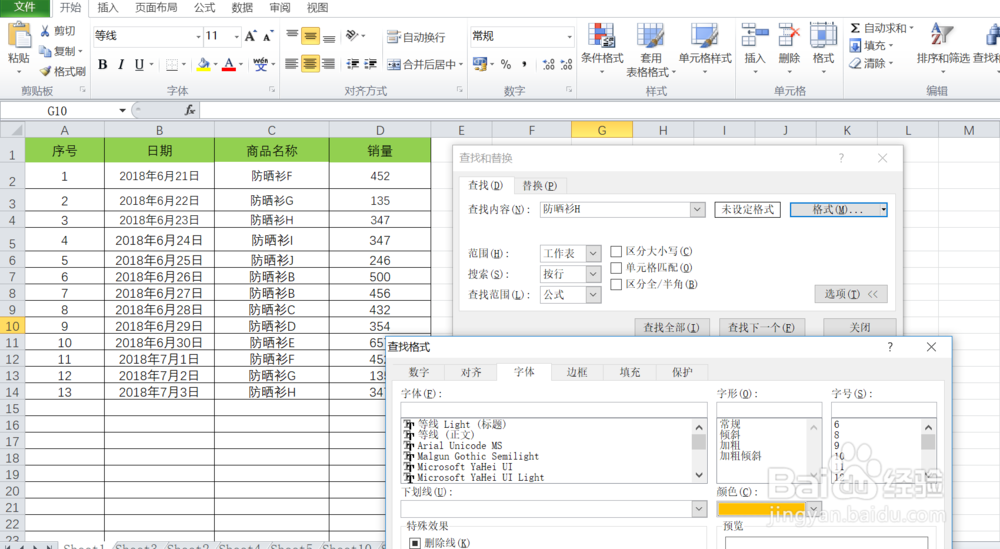The height and width of the screenshot is (549, 1000).
Task: Select Arial Unicode MS font entry
Action: click(x=459, y=446)
